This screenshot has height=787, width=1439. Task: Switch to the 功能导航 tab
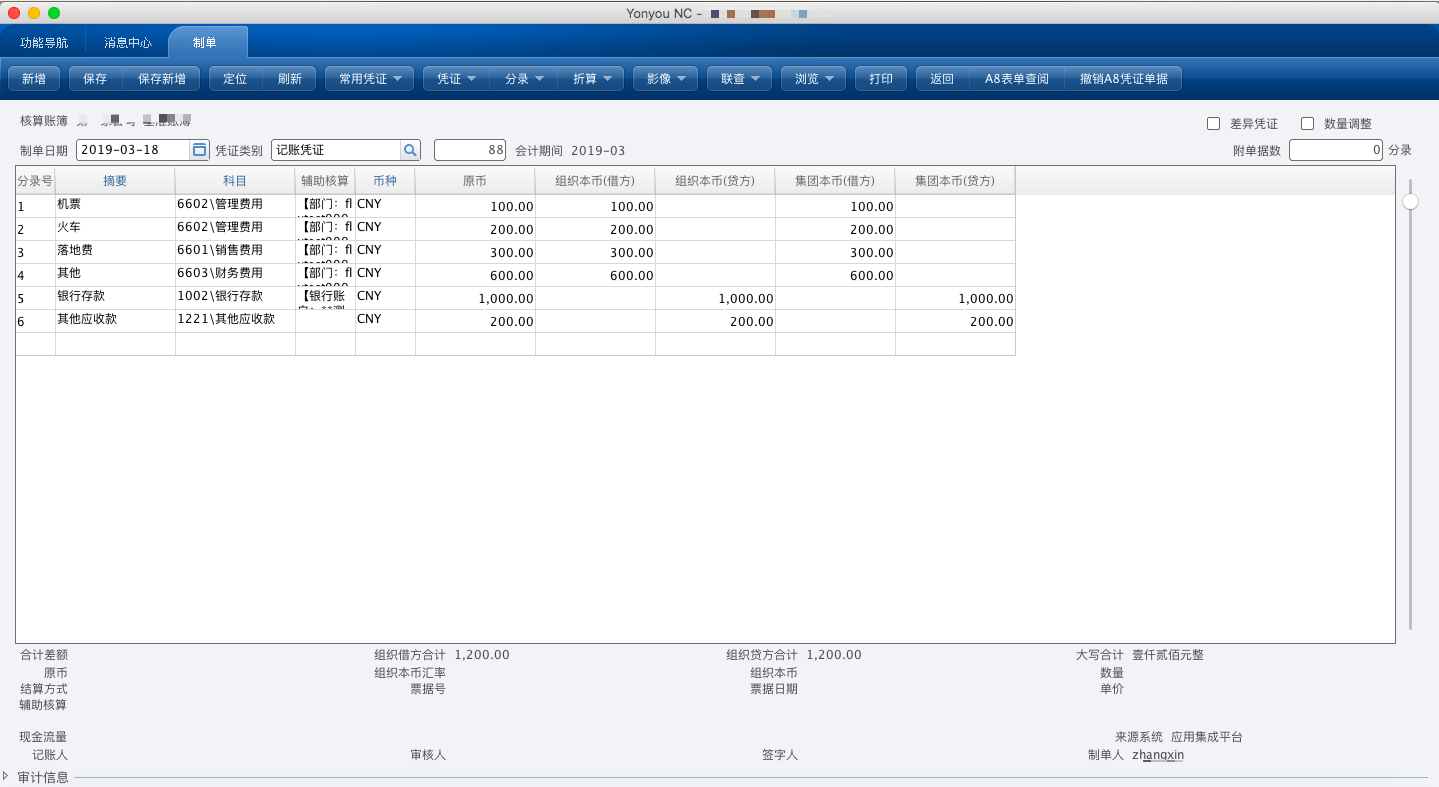44,43
